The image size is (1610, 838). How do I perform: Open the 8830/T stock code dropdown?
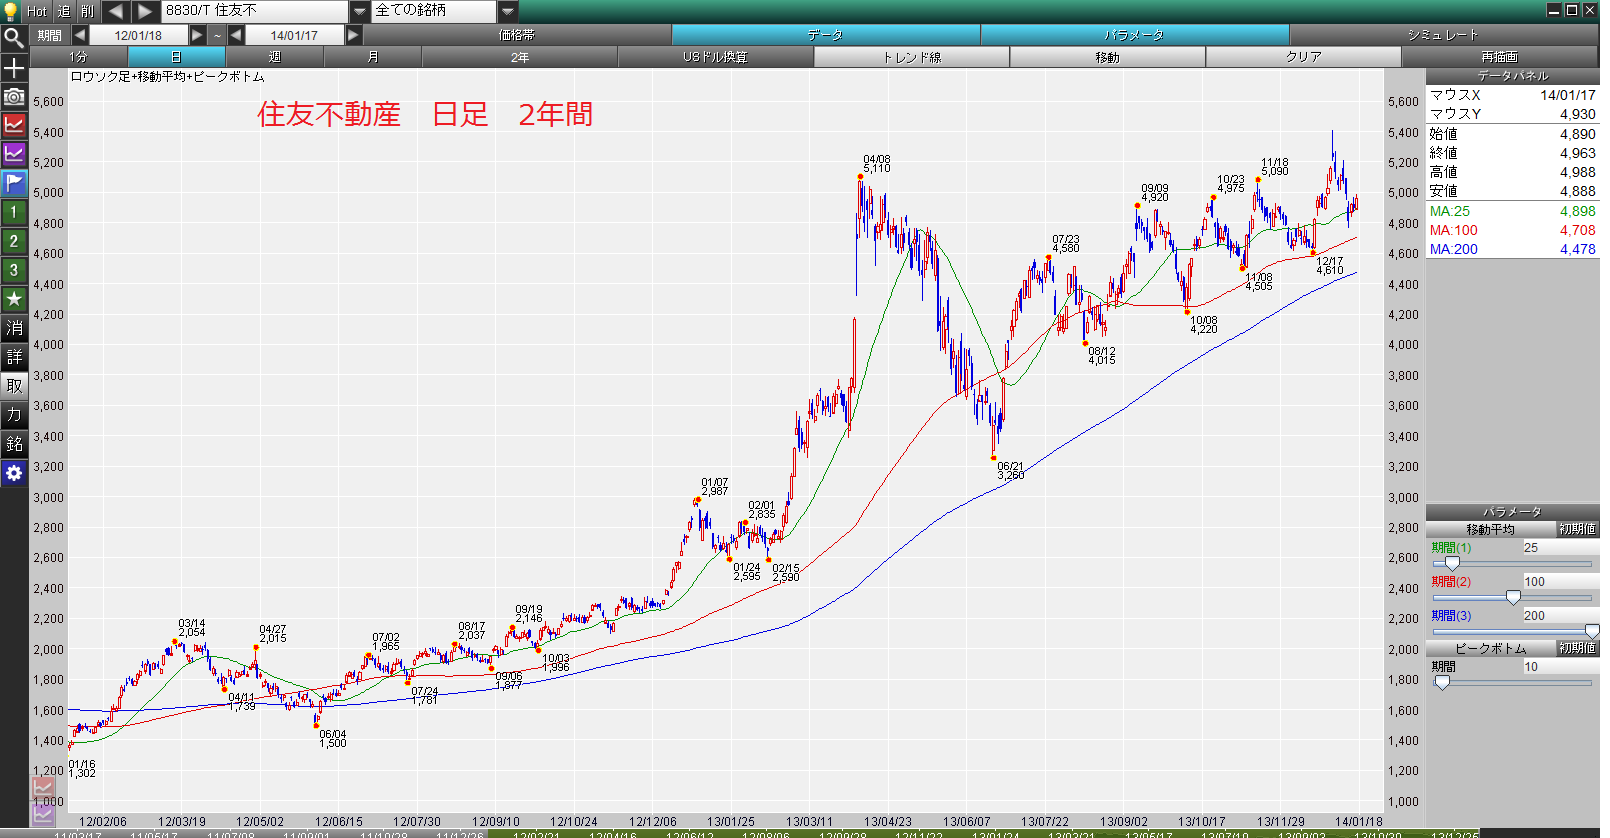click(x=360, y=12)
